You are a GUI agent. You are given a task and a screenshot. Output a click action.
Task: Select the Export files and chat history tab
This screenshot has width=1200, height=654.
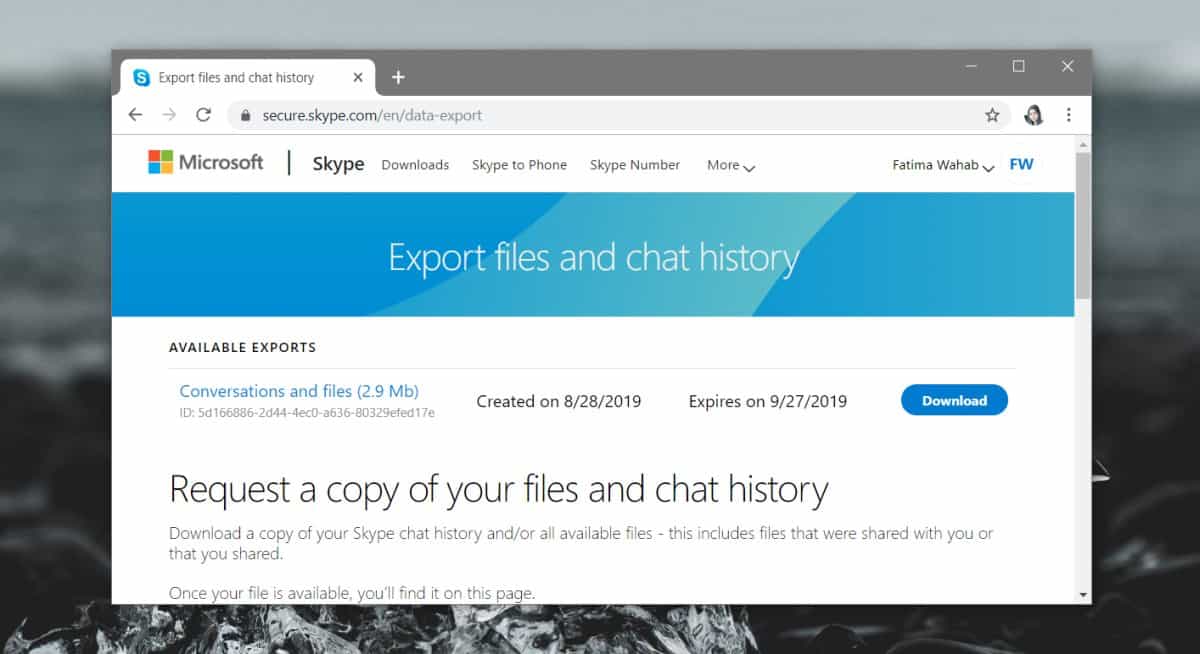[x=250, y=78]
